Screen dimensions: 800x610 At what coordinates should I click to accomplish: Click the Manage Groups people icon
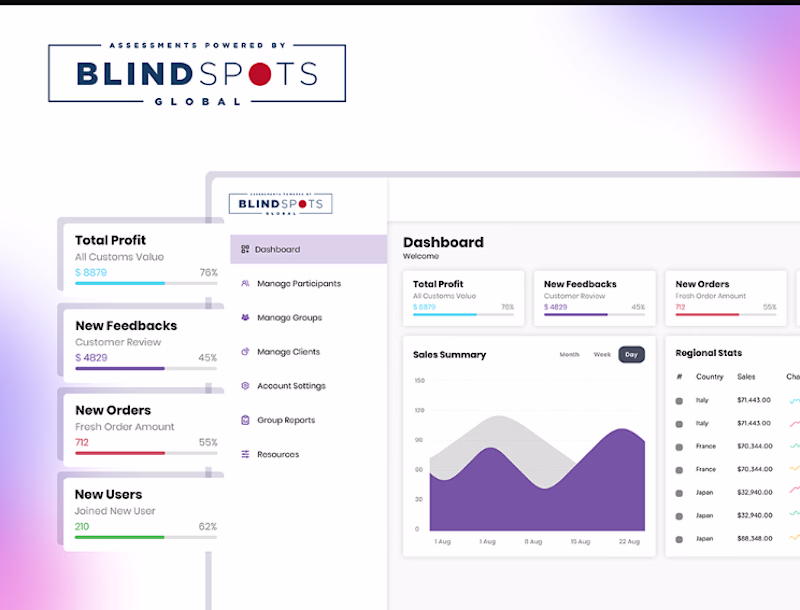[x=245, y=317]
